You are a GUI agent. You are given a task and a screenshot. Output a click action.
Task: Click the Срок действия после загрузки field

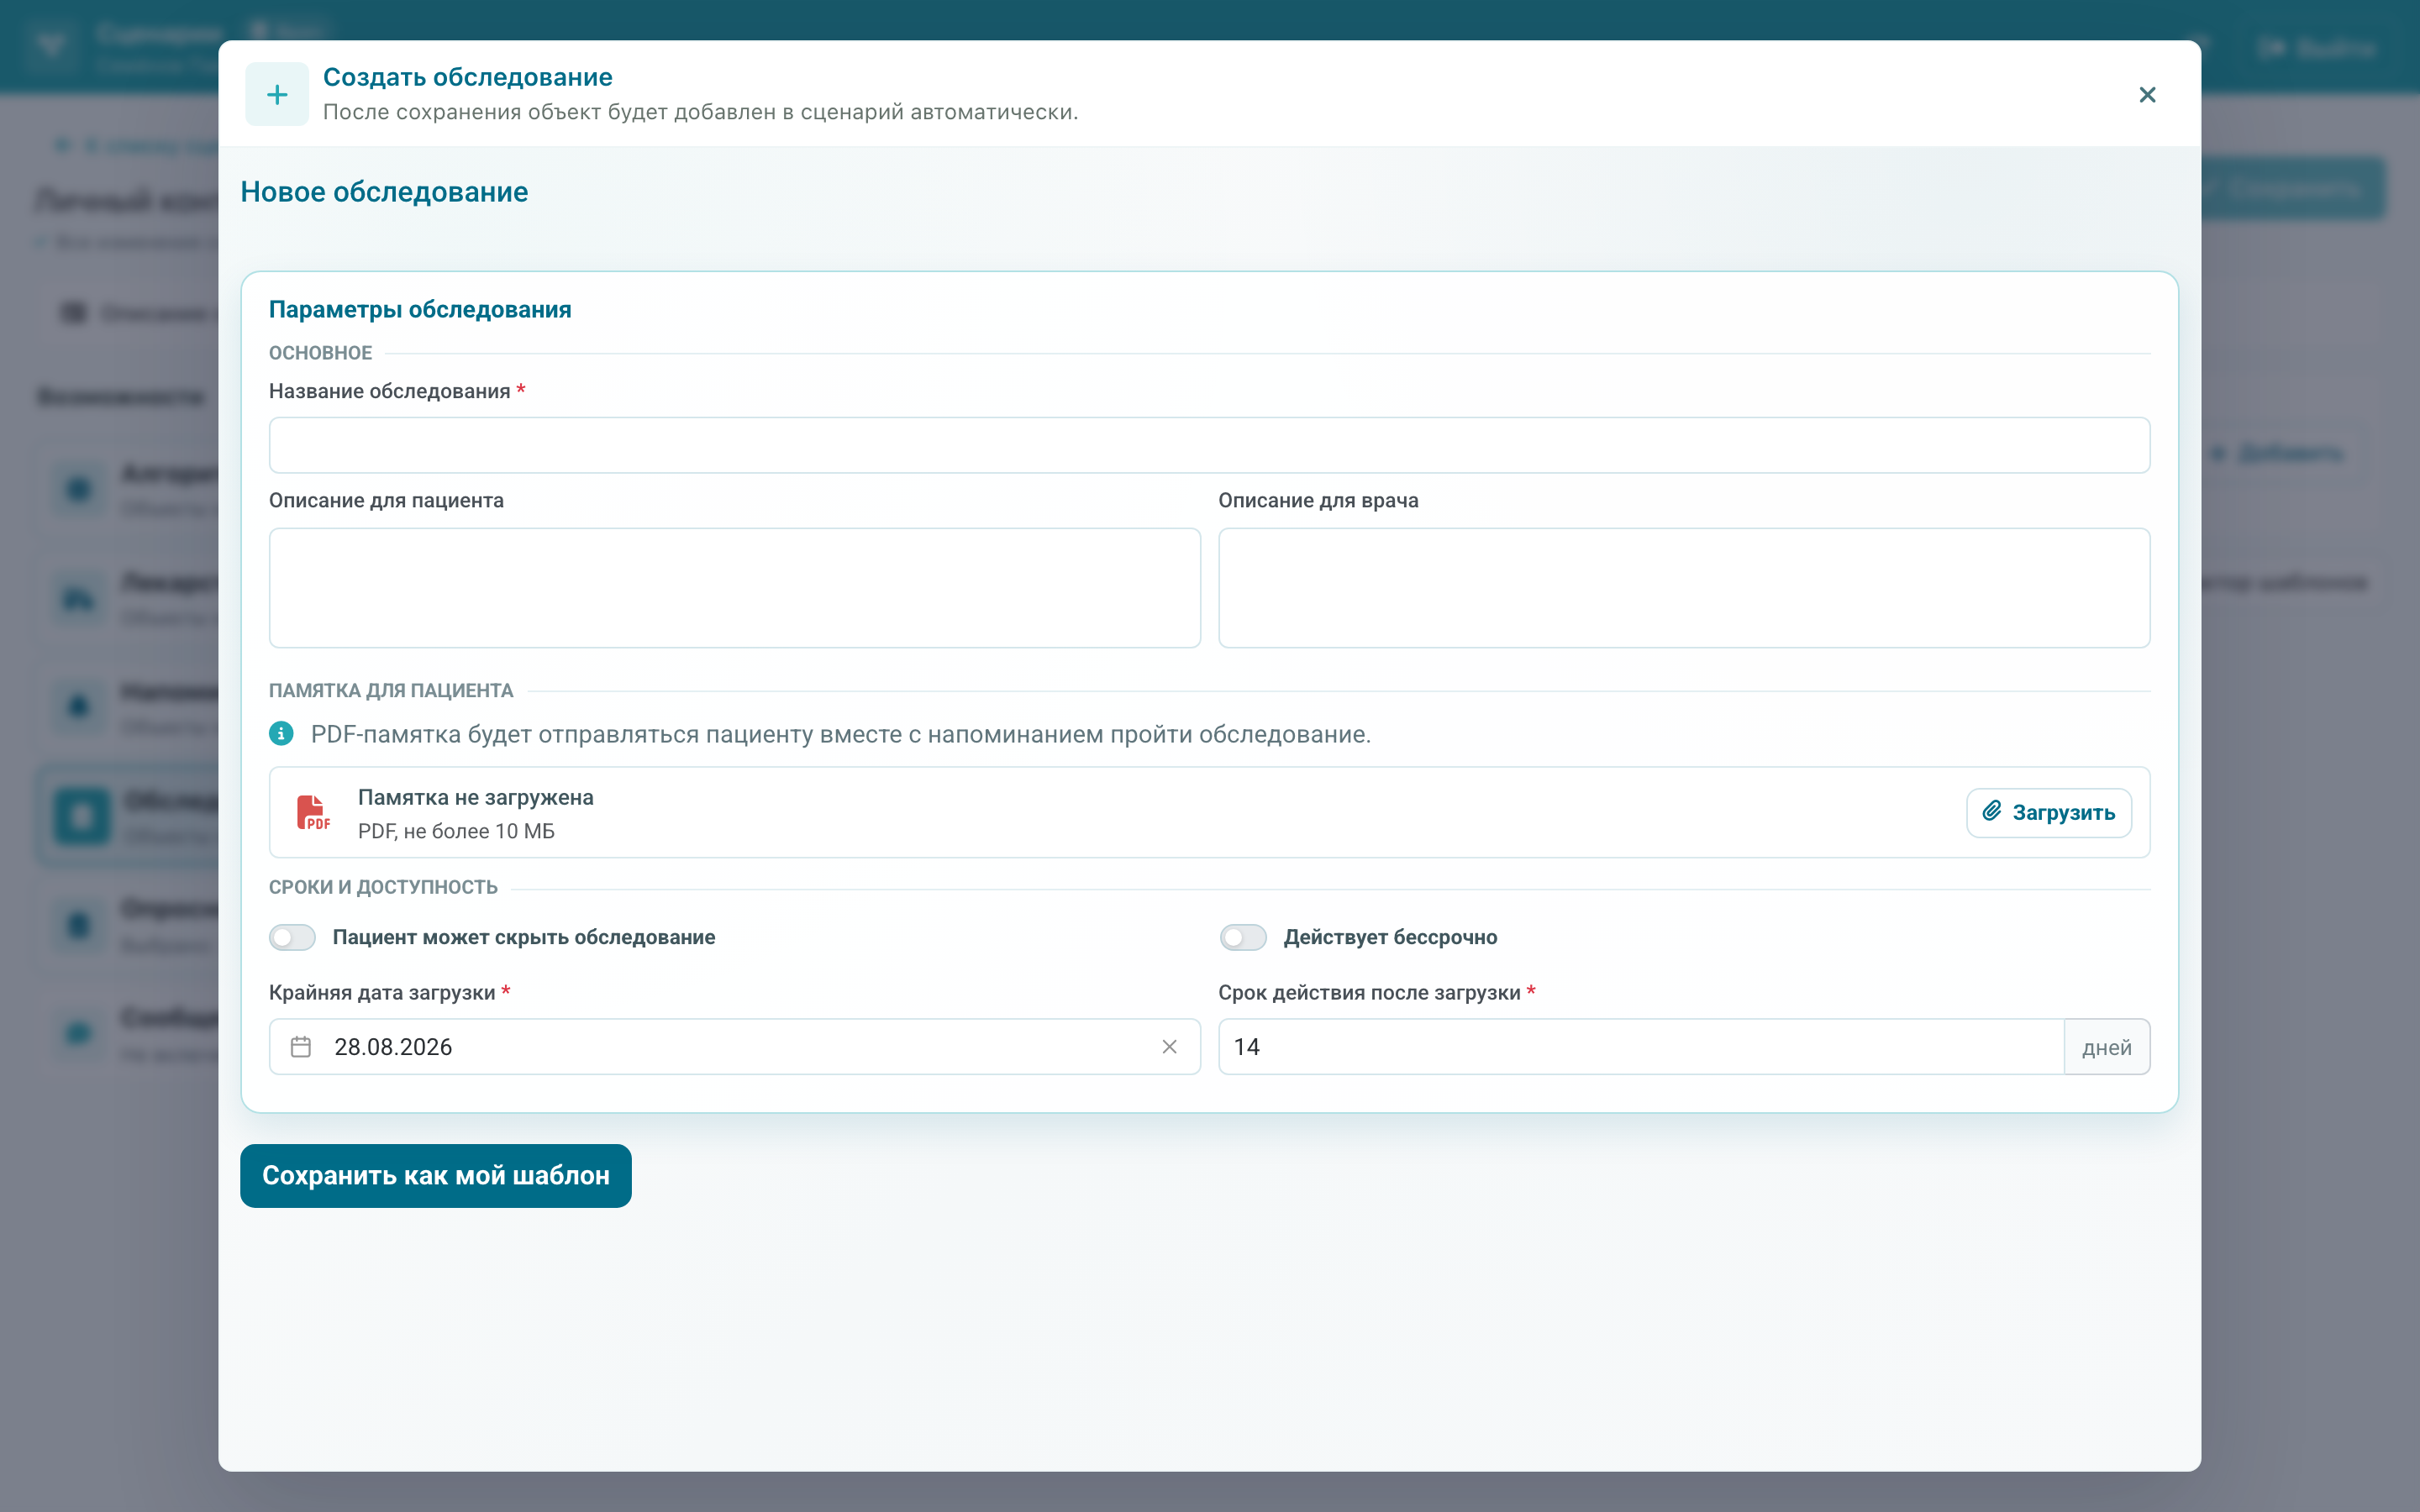tap(1641, 1047)
